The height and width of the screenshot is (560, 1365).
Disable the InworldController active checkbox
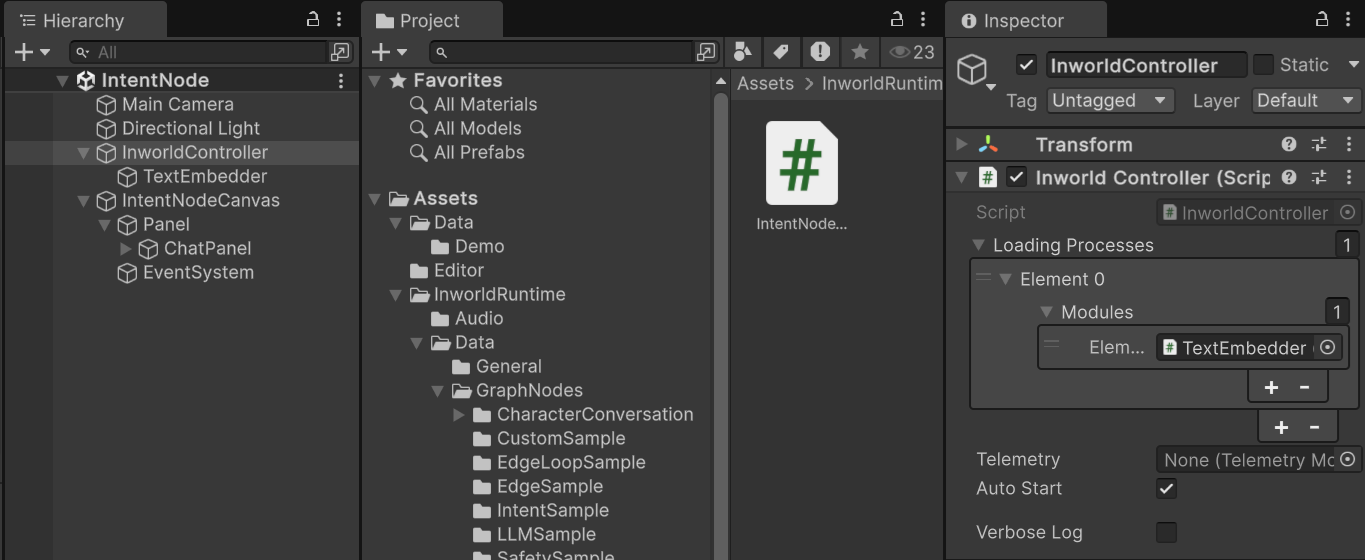click(1026, 65)
